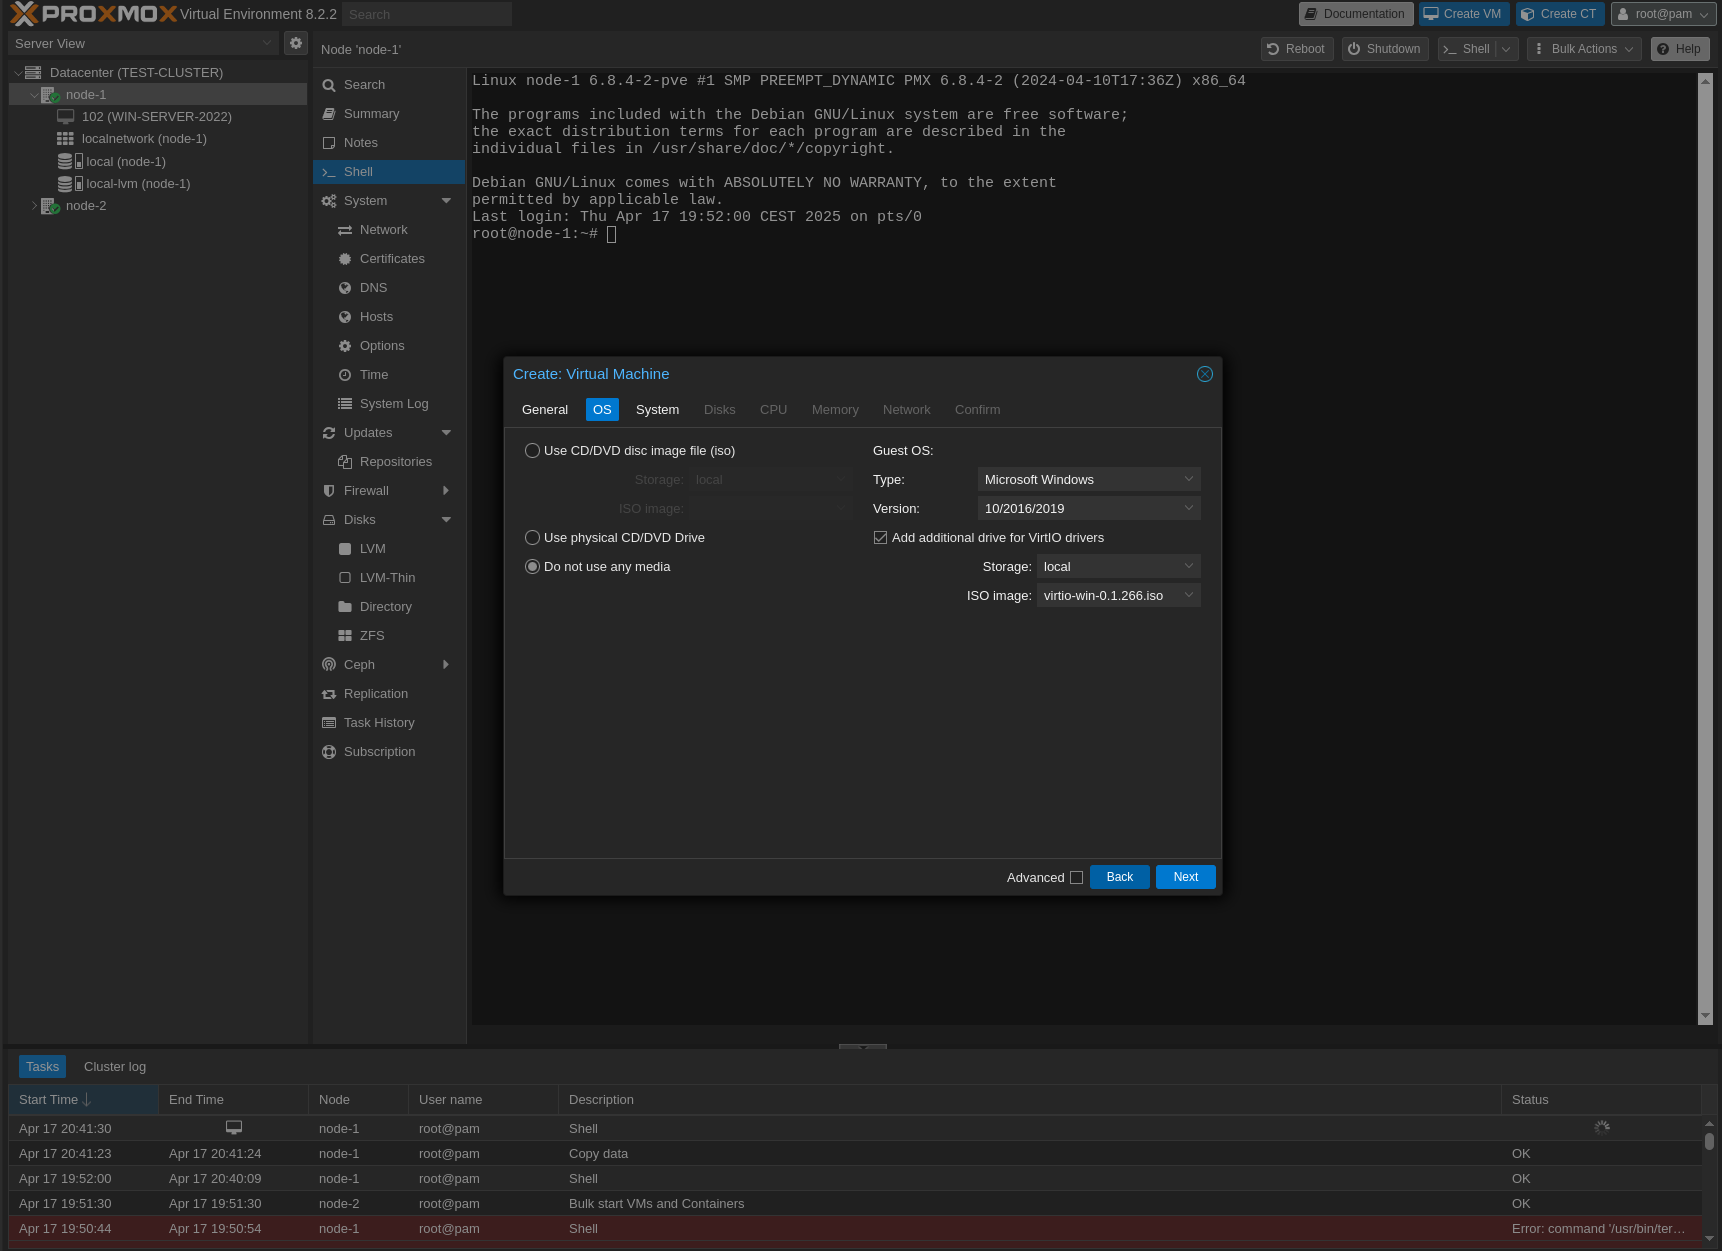Enable the Advanced checkbox in the wizard
The image size is (1722, 1251).
click(1077, 877)
